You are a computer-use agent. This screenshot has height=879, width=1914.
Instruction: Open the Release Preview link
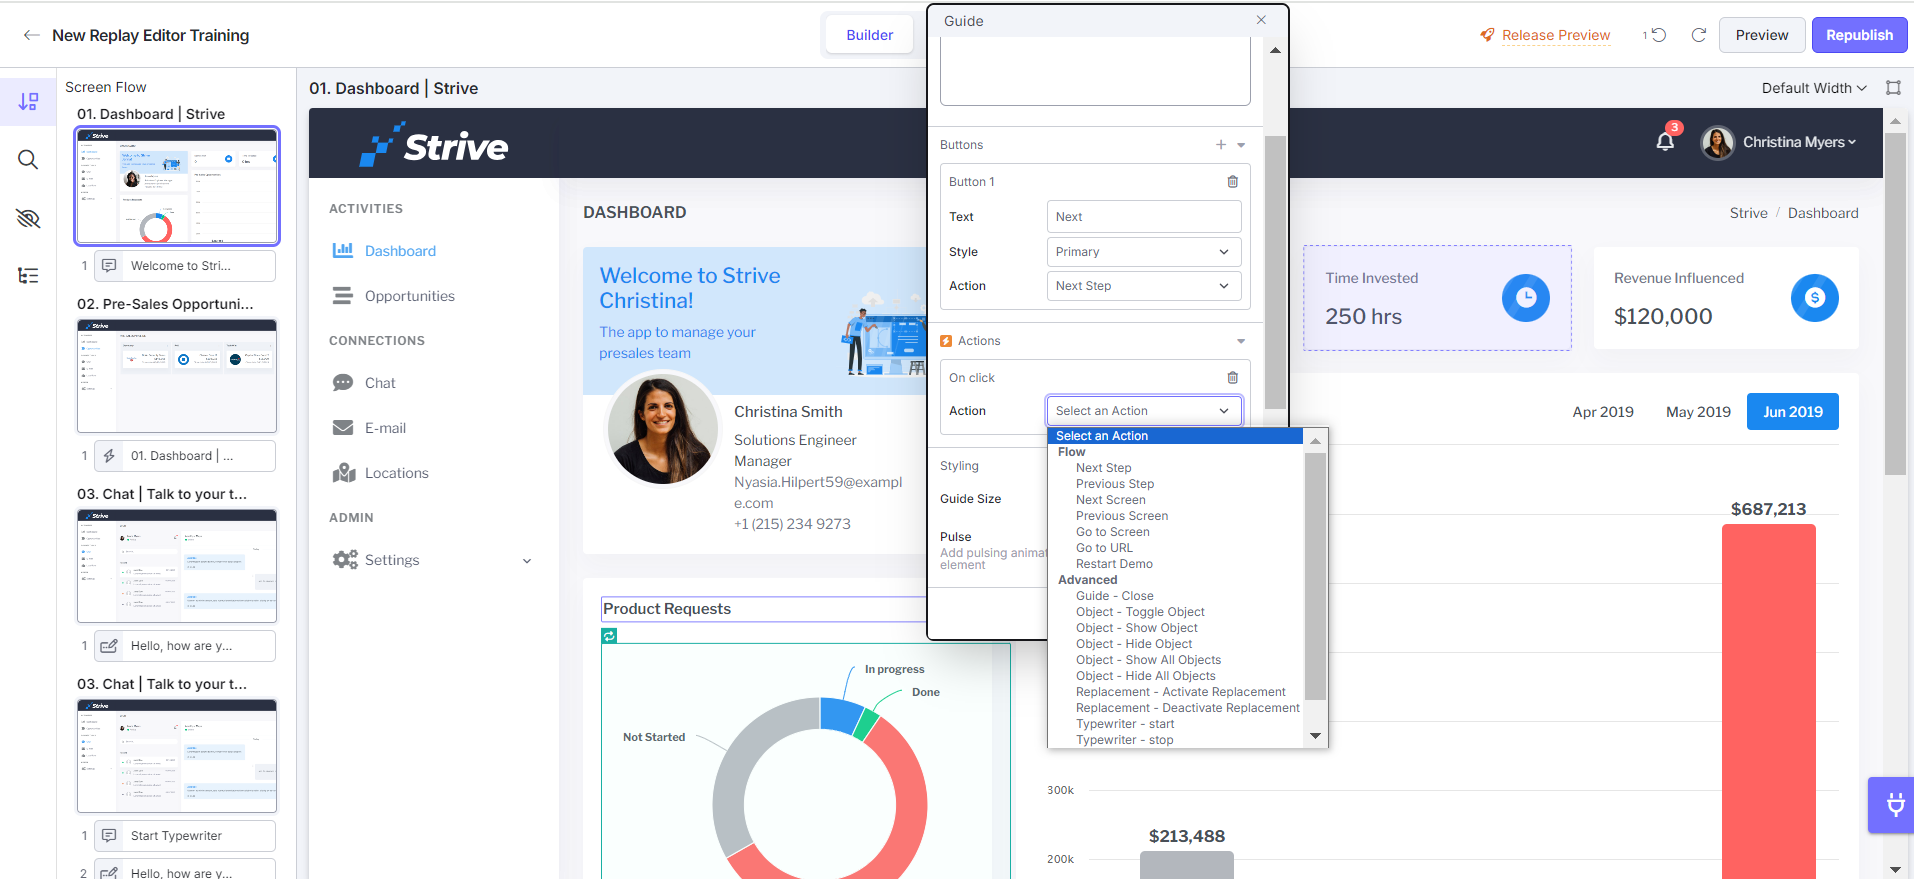(x=1555, y=35)
